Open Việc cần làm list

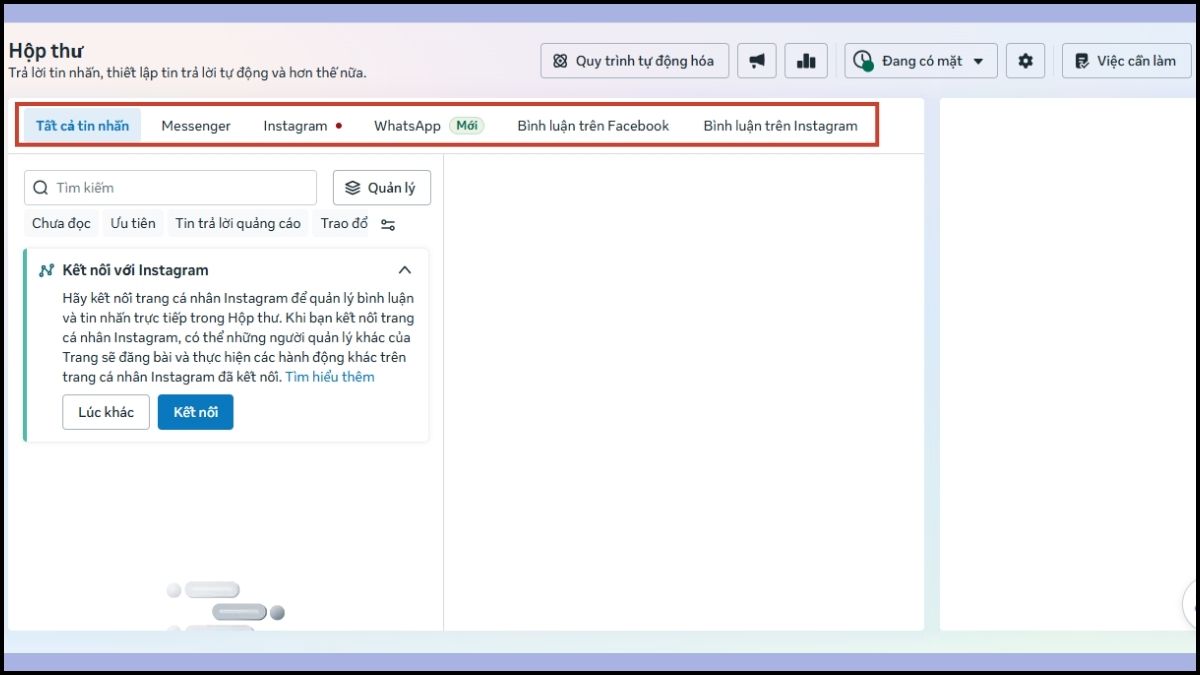click(1126, 61)
